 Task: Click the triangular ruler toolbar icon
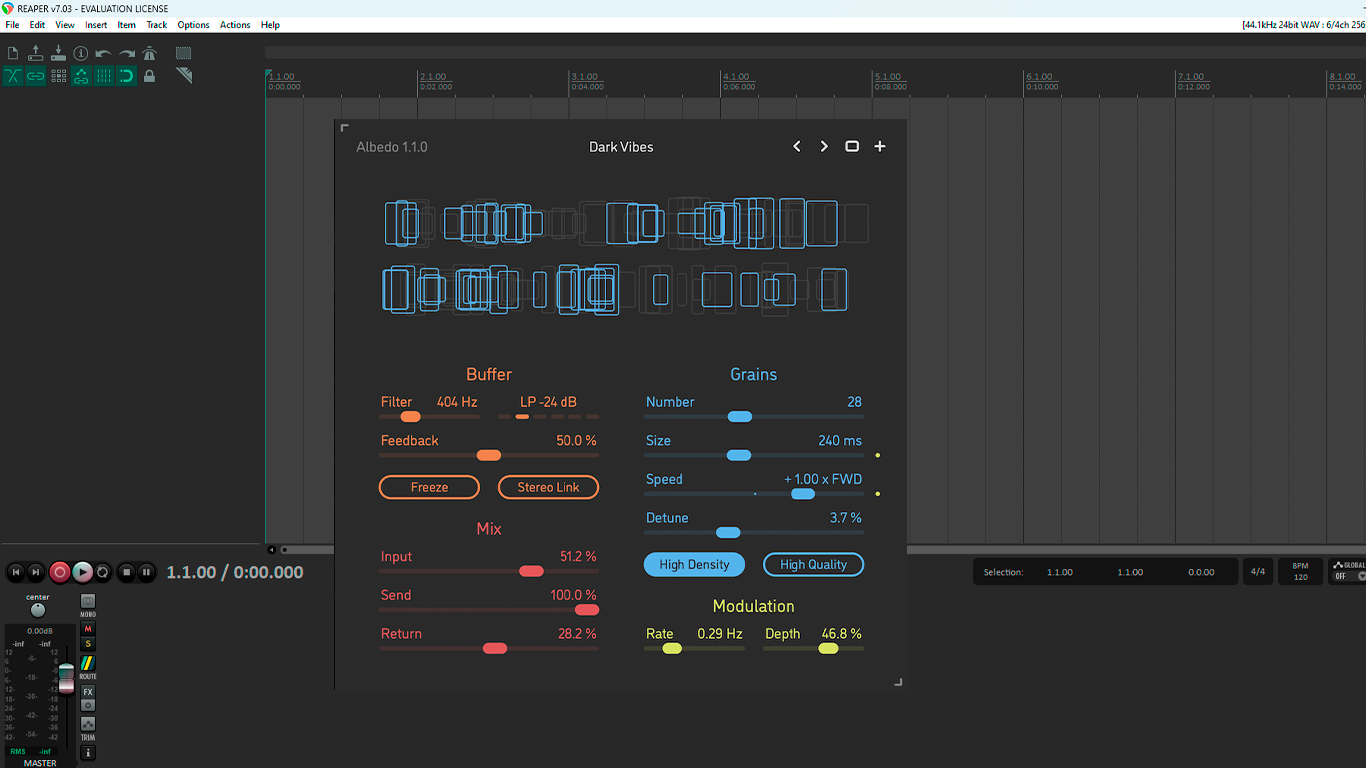[x=184, y=76]
